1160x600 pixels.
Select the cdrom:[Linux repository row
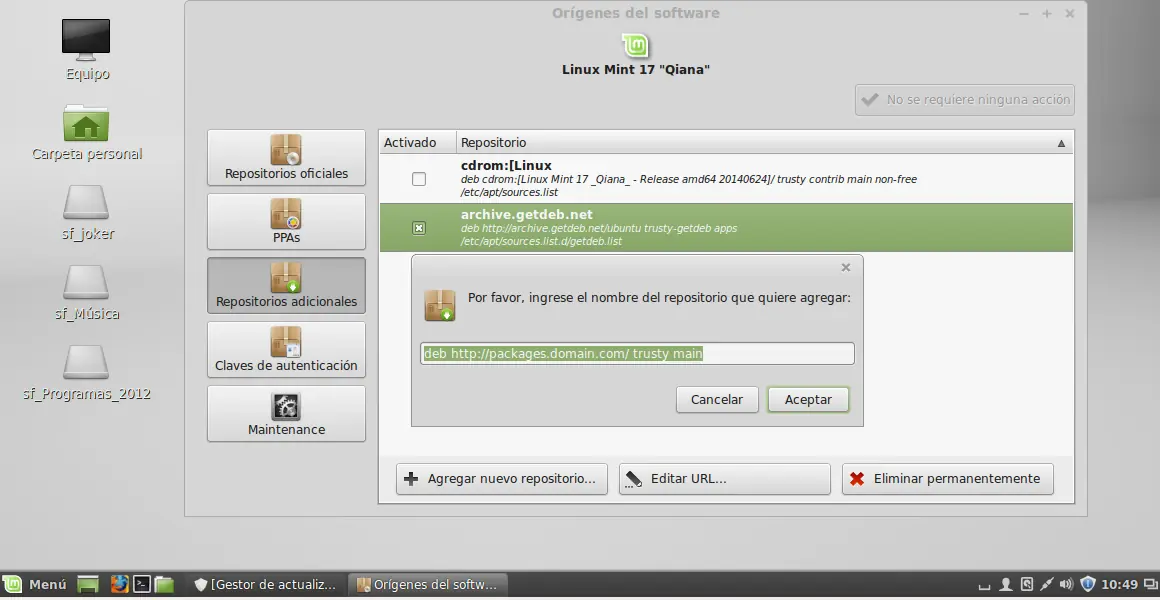[726, 179]
